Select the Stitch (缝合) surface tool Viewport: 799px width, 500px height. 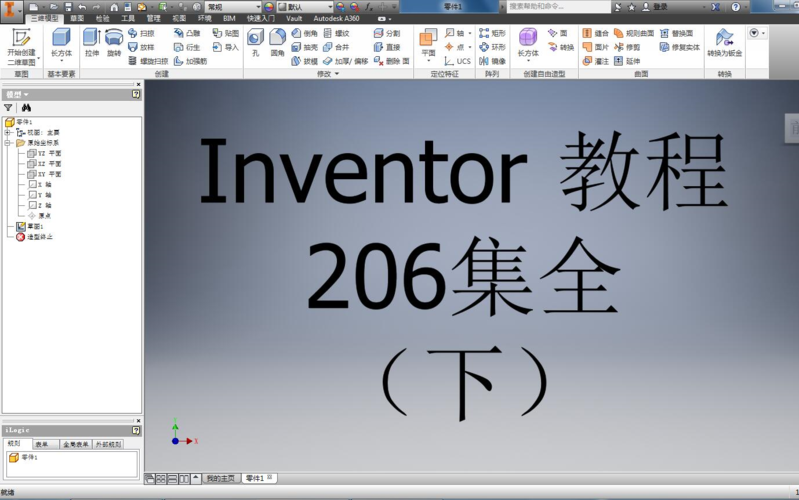(x=596, y=33)
